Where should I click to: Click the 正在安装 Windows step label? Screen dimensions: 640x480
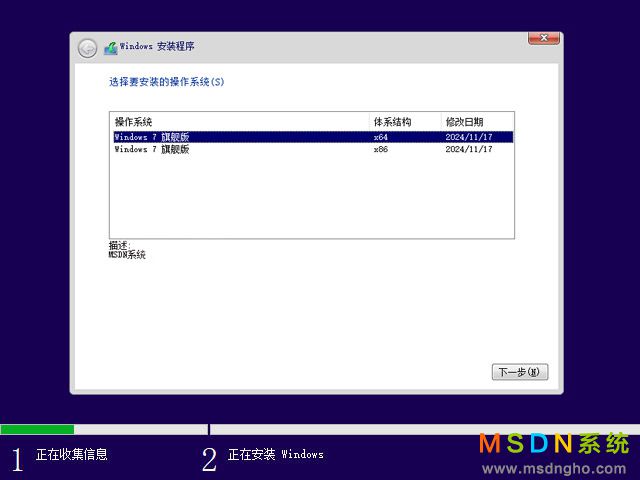276,454
